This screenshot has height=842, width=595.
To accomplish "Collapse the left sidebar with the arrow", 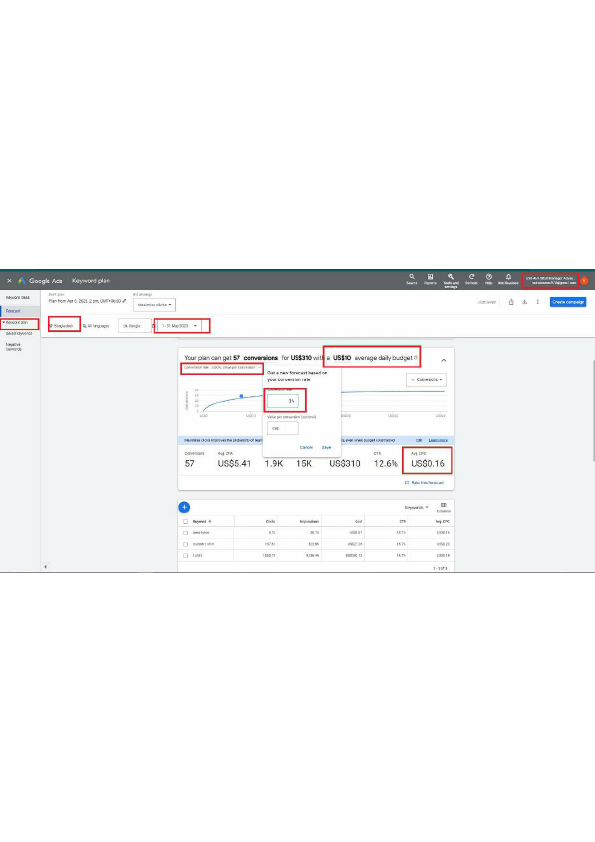I will pos(45,567).
